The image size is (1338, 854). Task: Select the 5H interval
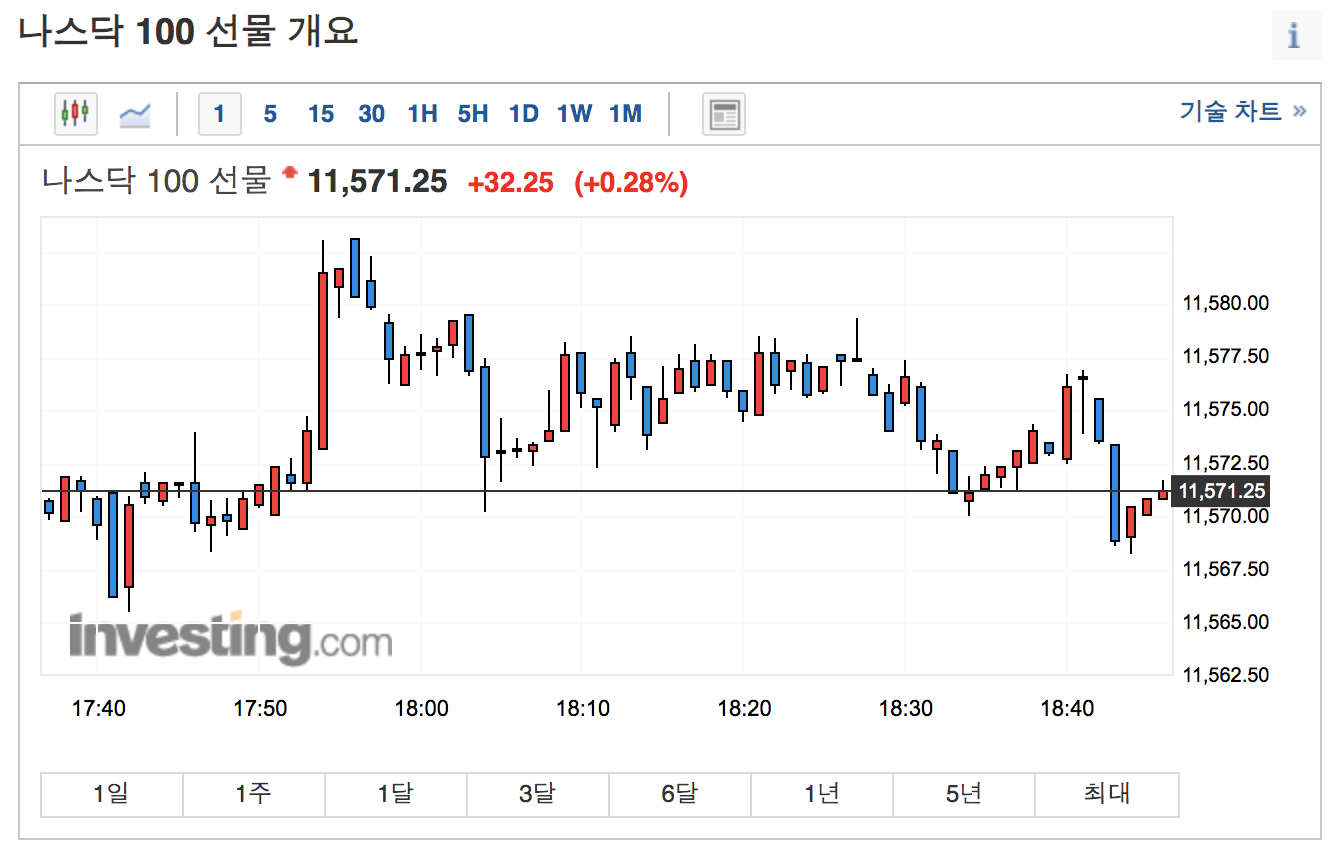tap(473, 114)
